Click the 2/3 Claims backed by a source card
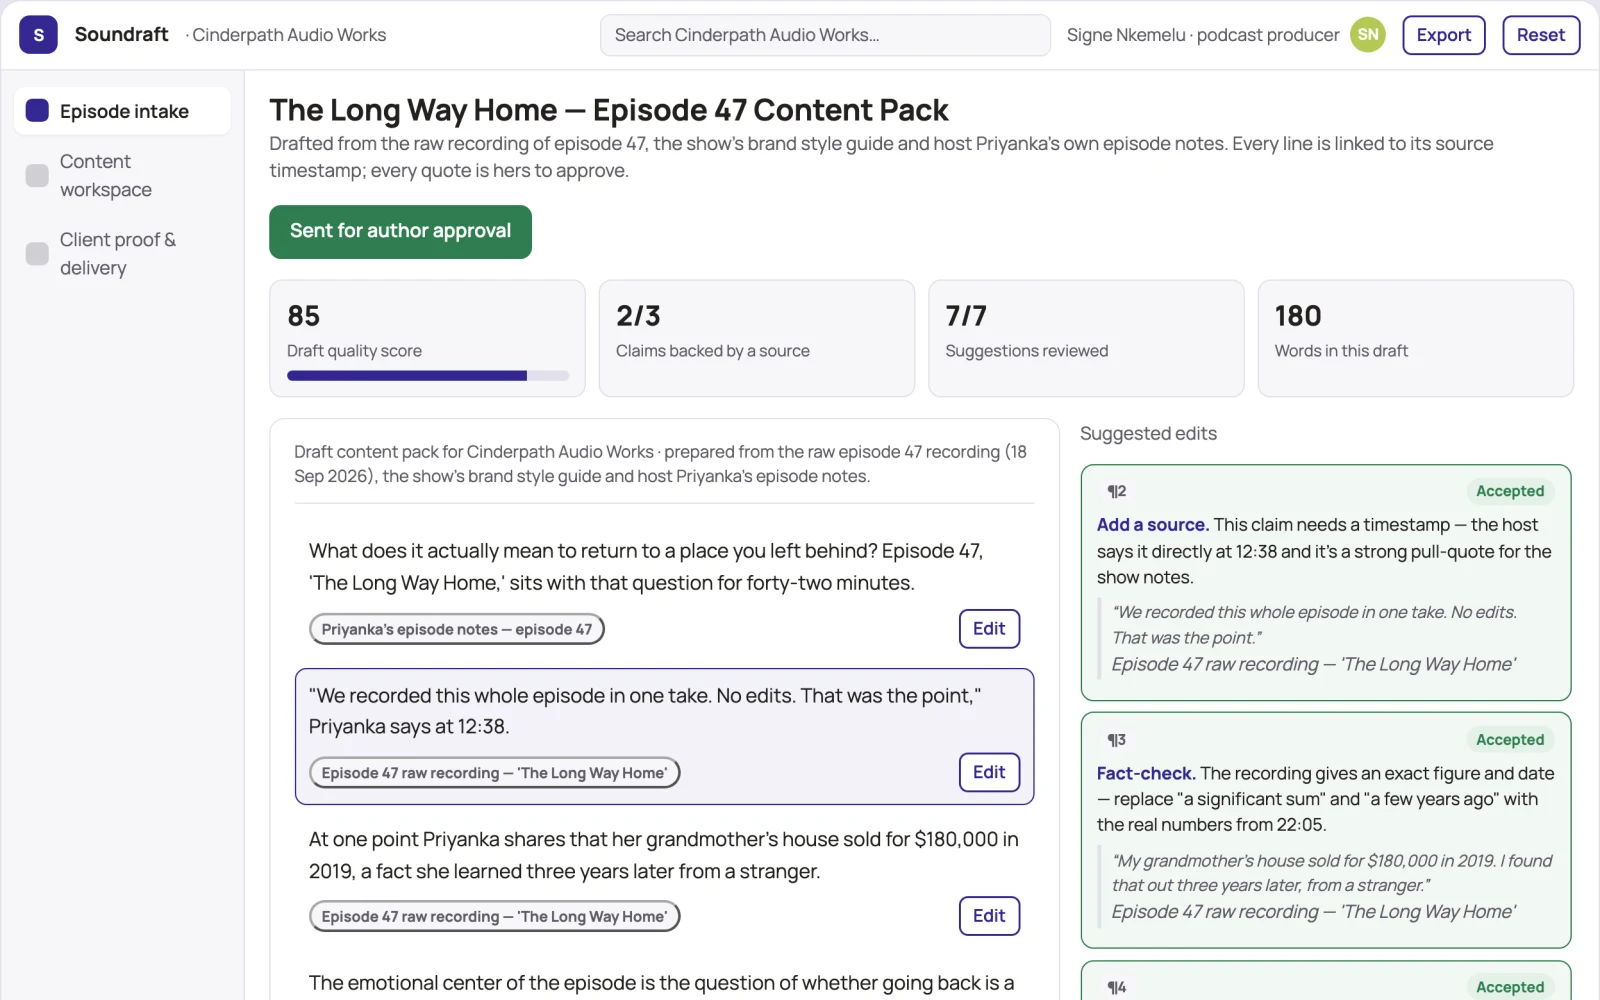 pyautogui.click(x=756, y=338)
